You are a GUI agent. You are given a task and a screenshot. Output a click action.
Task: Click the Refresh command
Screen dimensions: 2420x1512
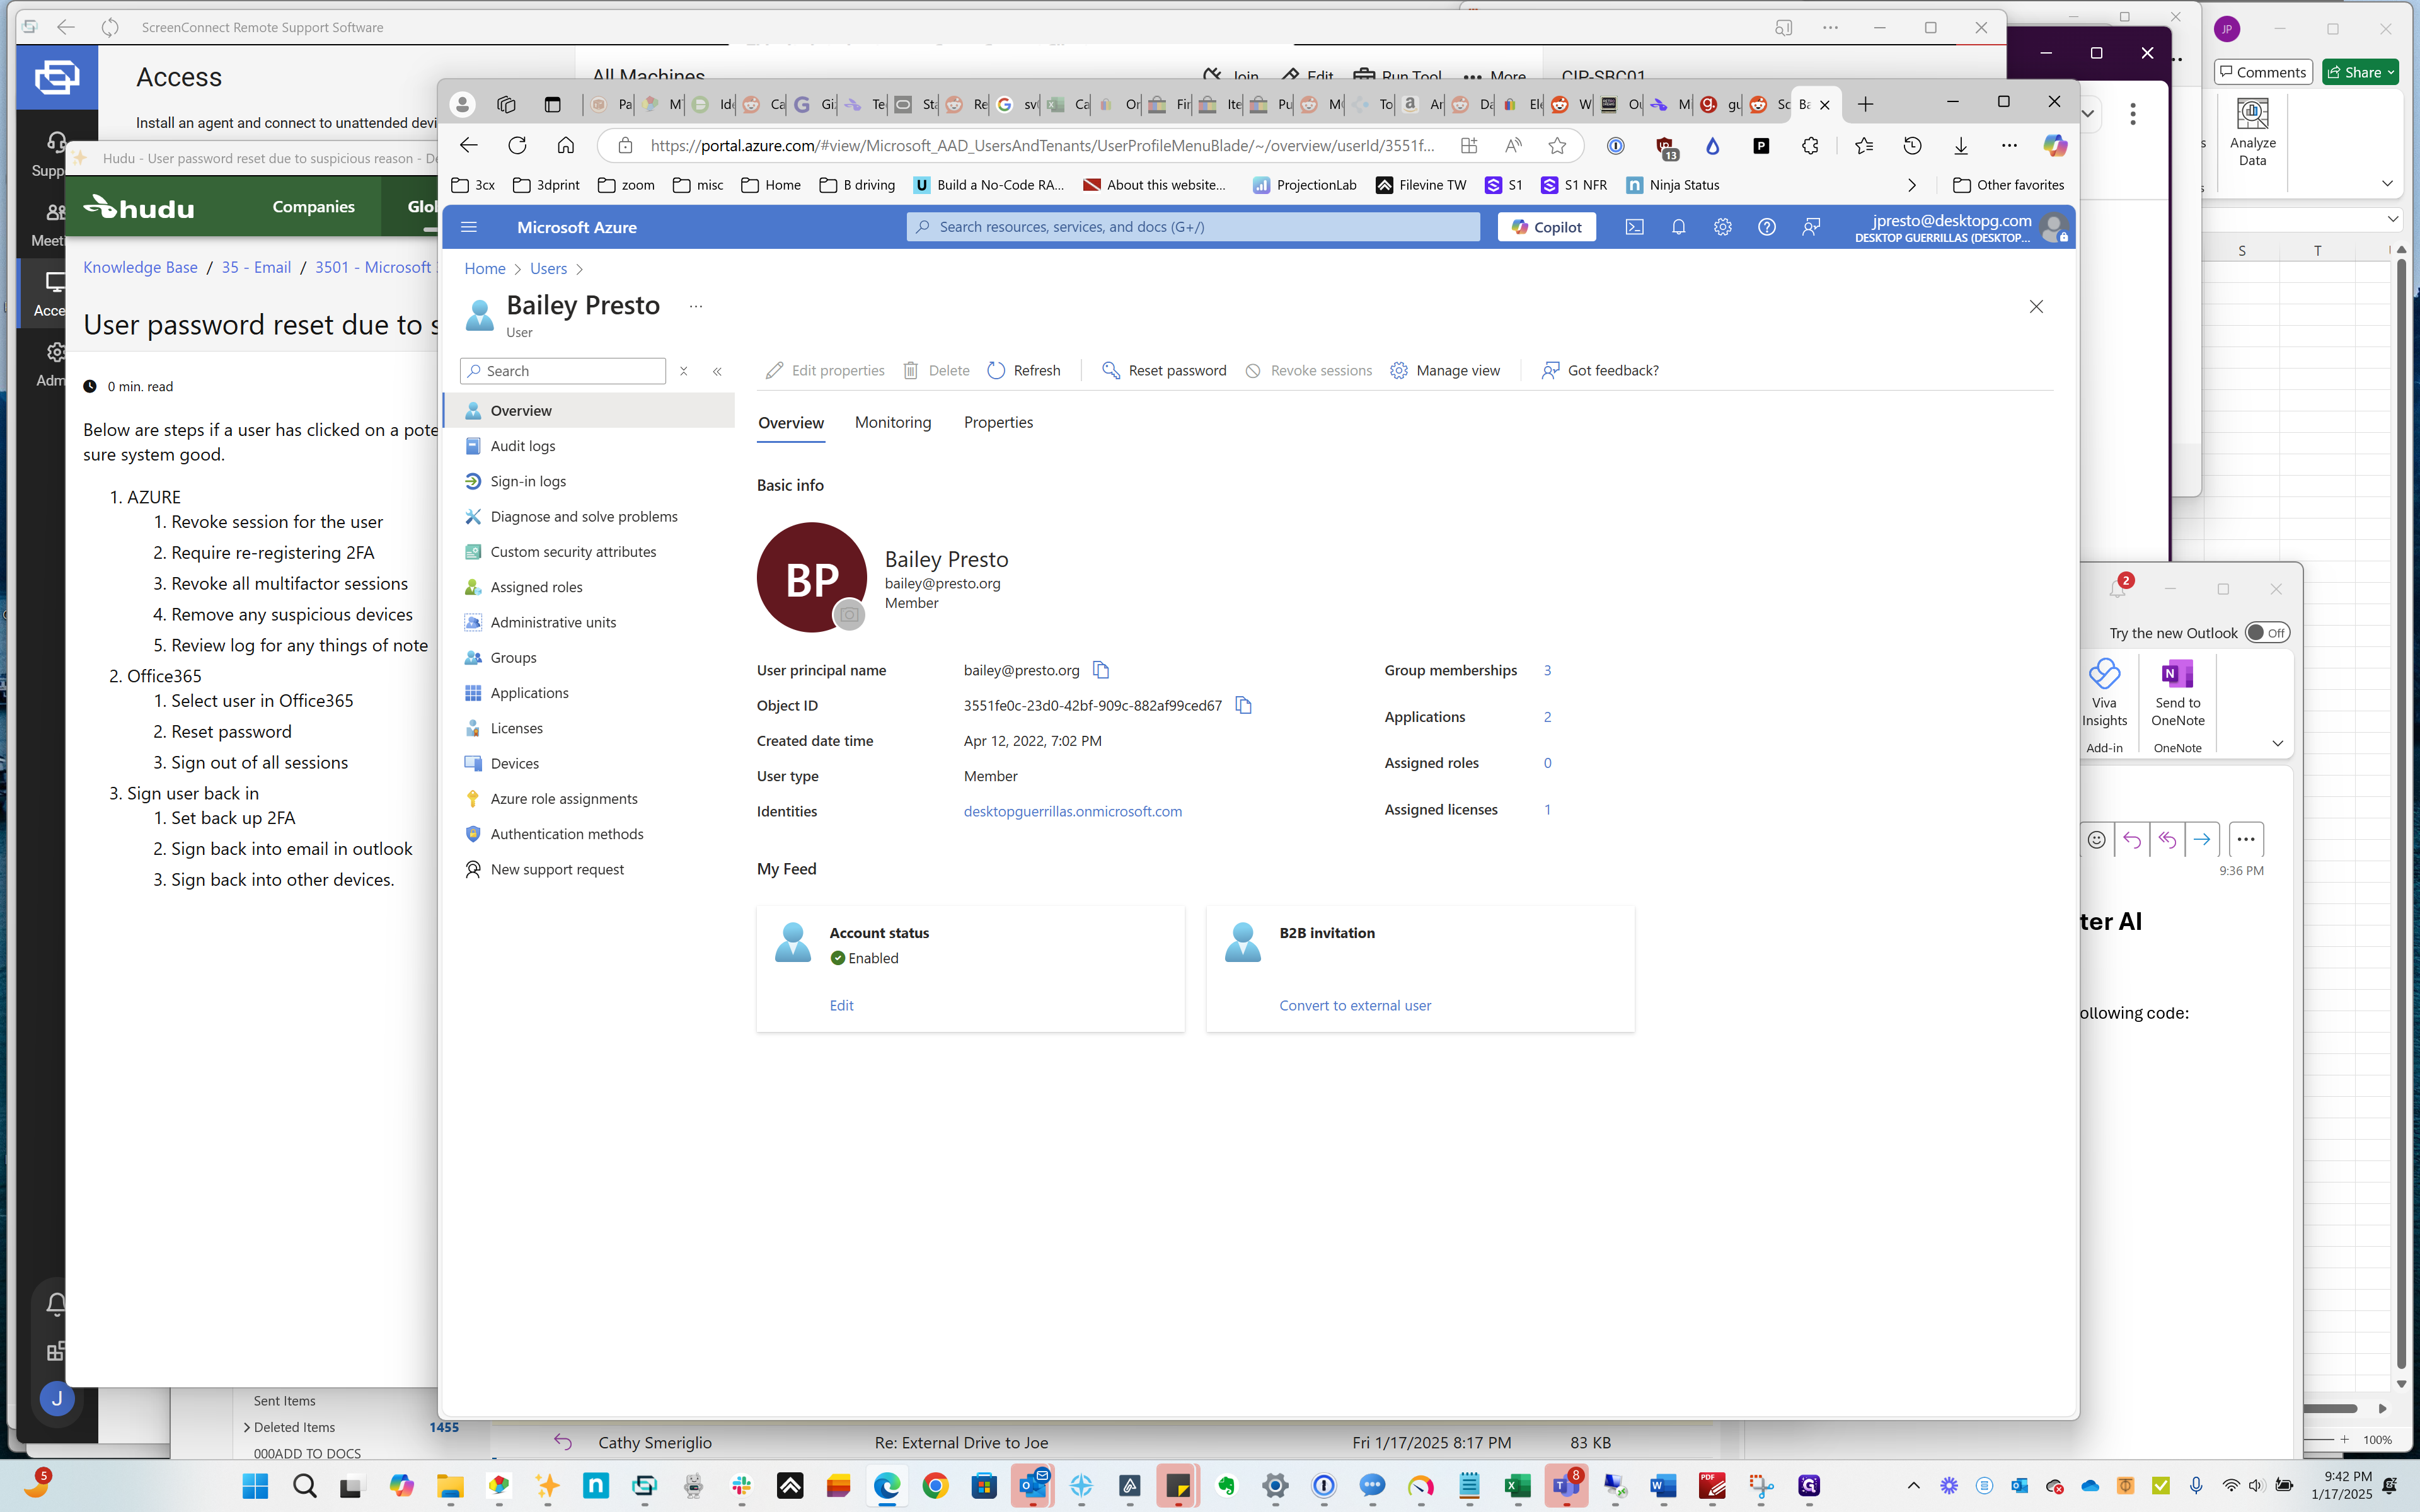1024,371
